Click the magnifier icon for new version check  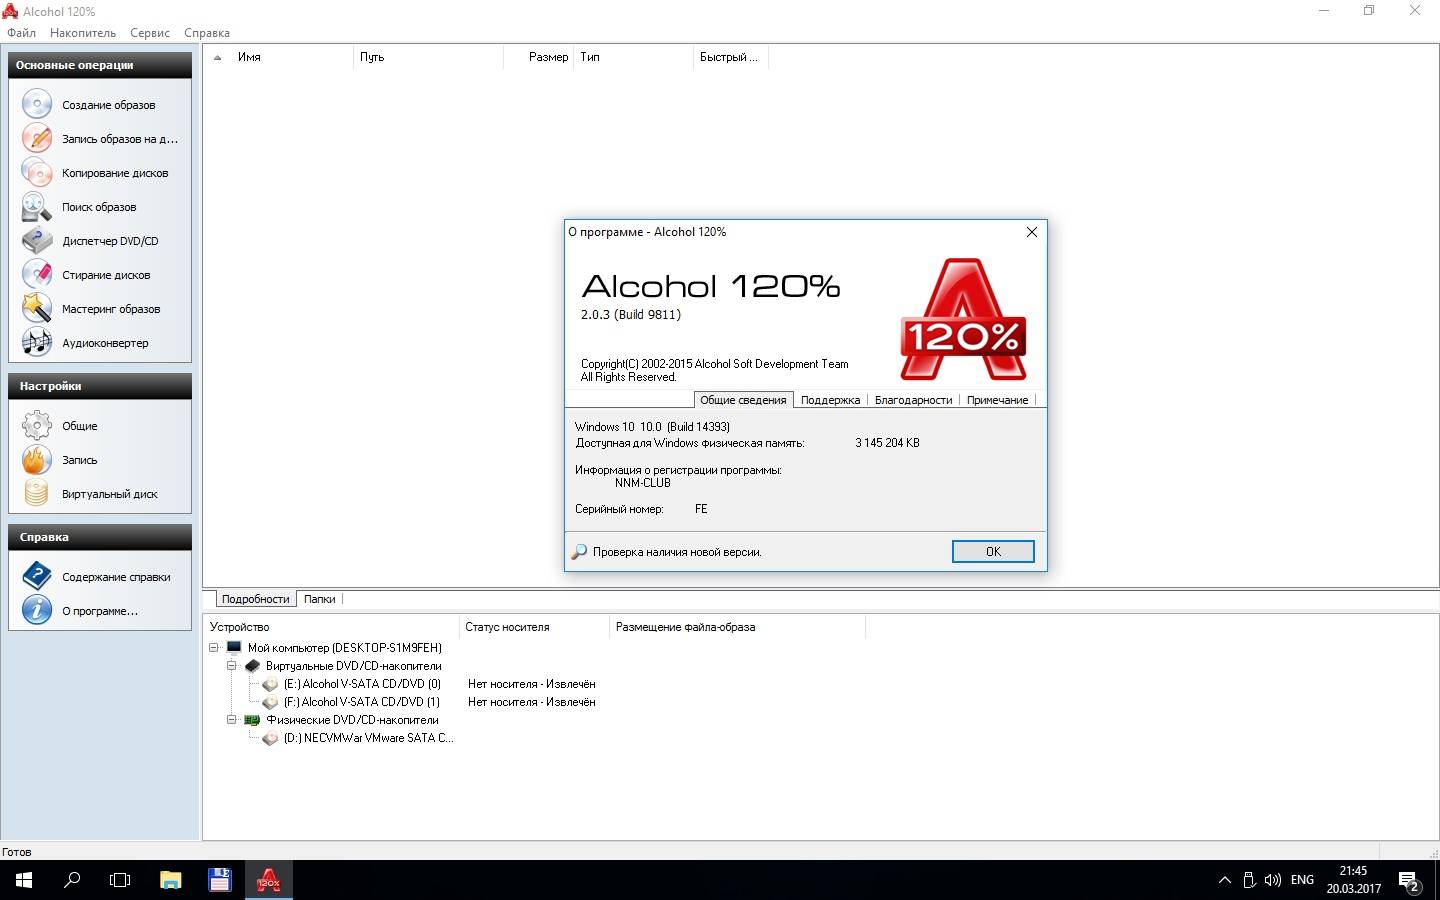579,552
